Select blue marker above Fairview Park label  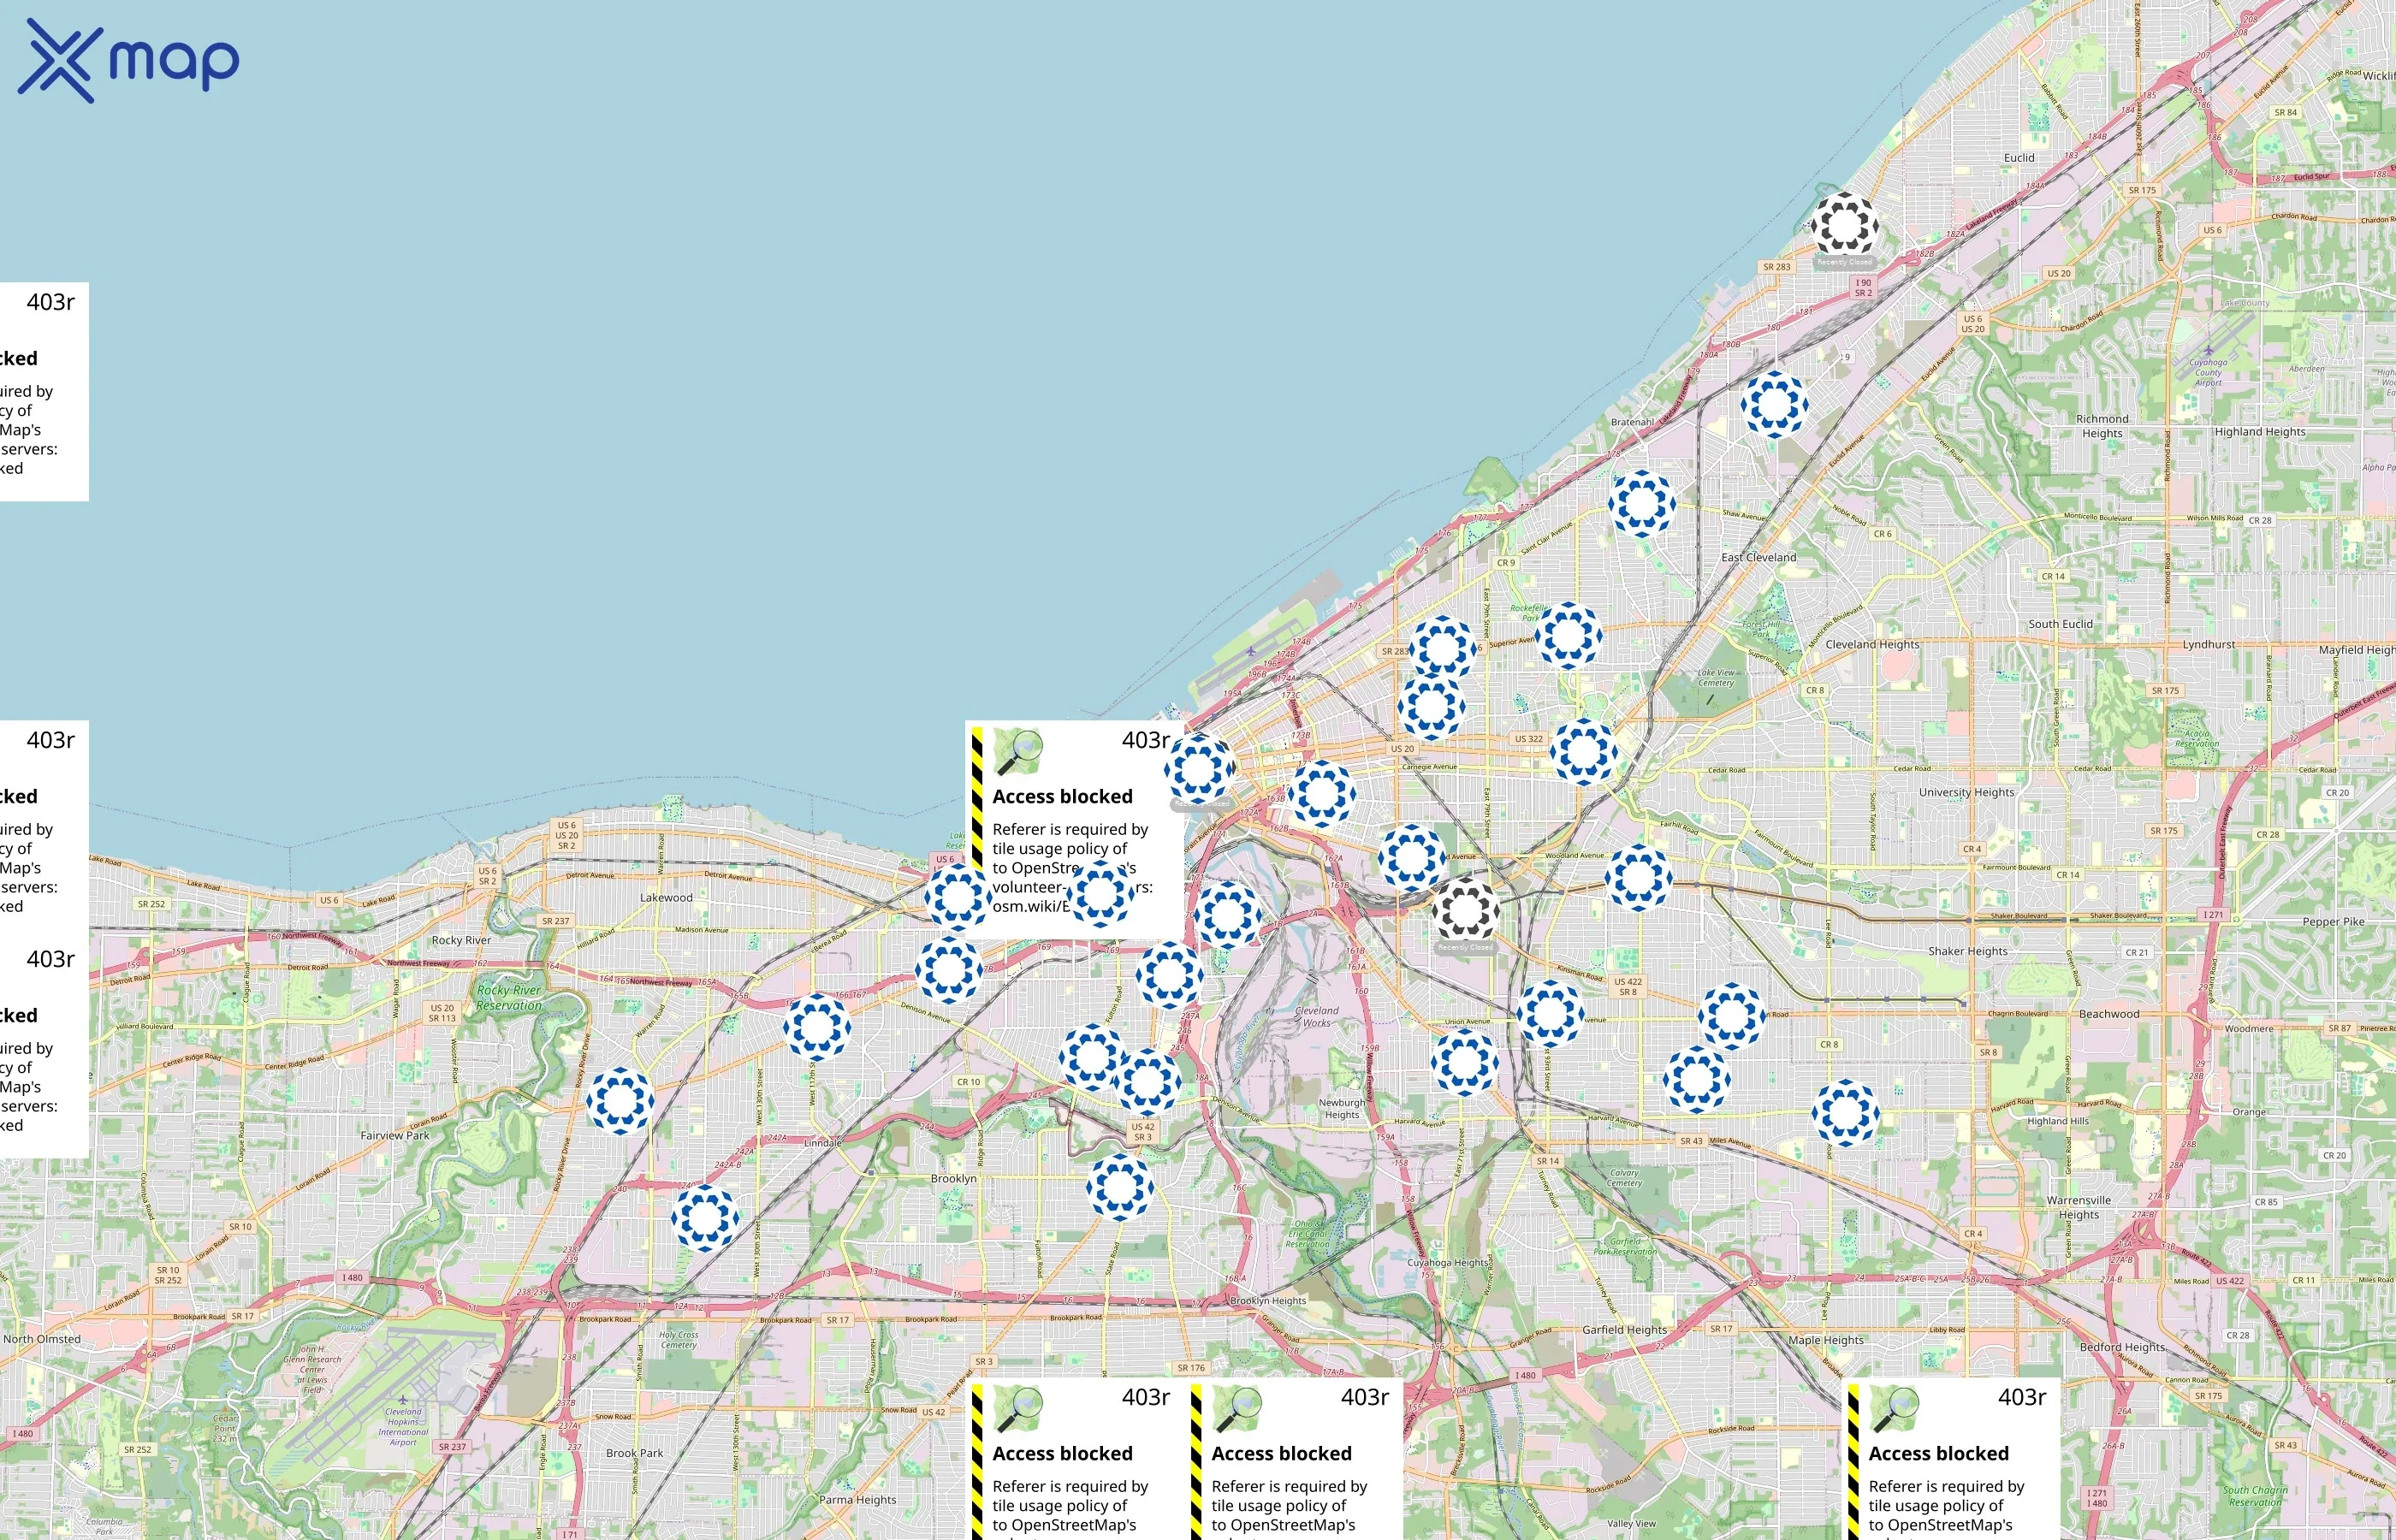pyautogui.click(x=620, y=1100)
